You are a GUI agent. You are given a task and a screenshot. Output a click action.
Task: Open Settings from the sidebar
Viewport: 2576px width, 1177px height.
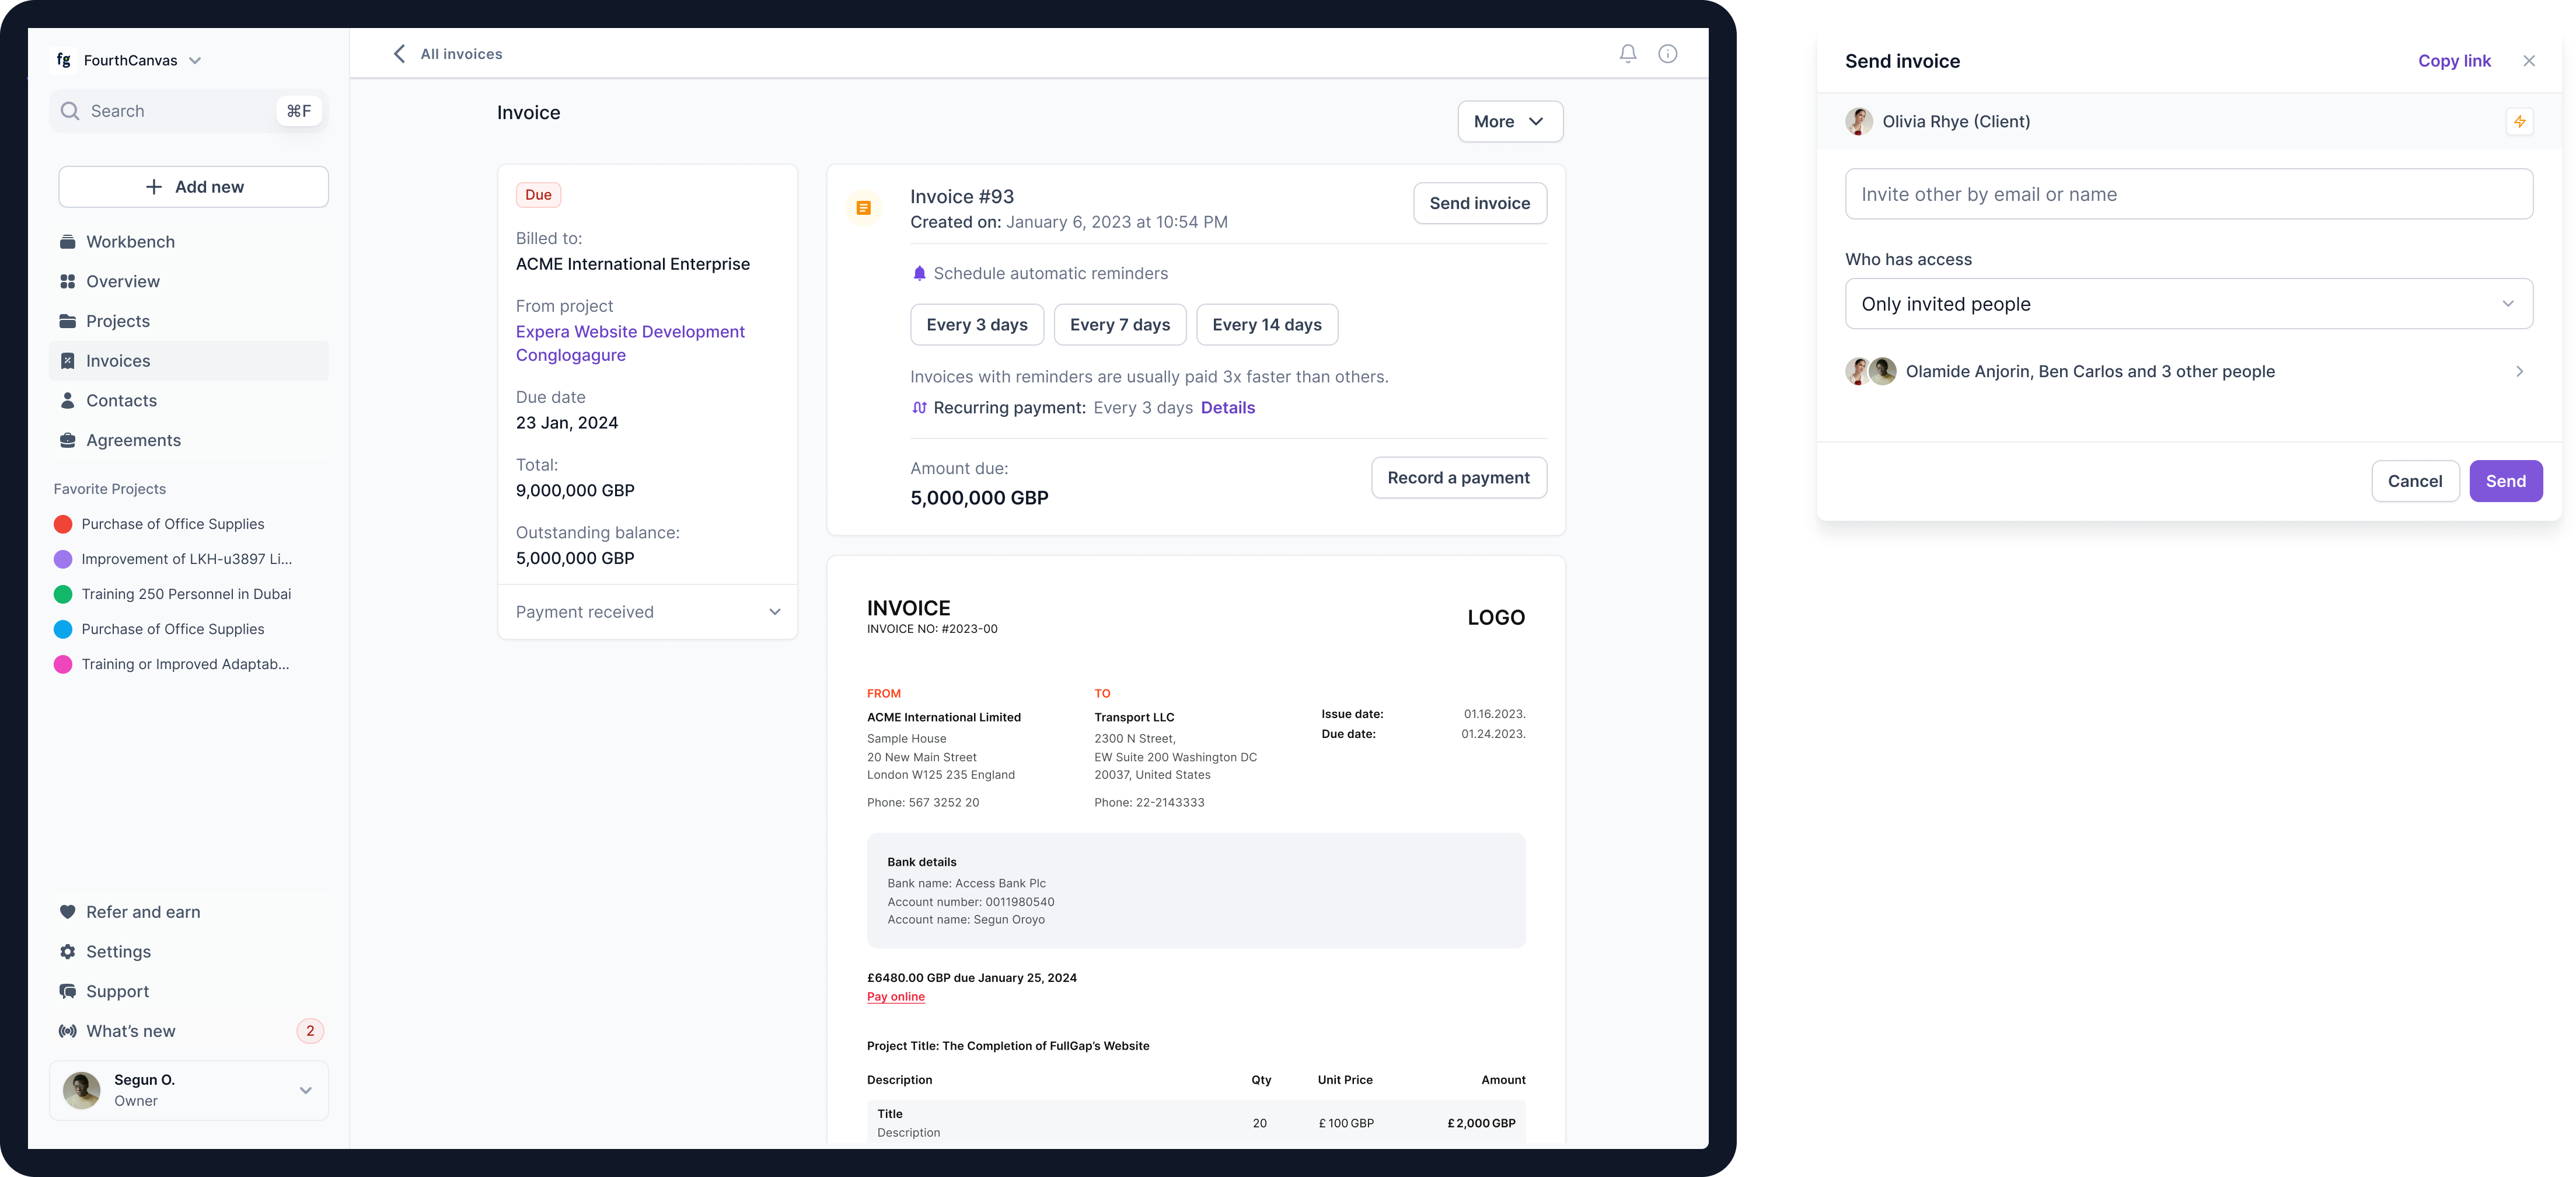(x=189, y=952)
